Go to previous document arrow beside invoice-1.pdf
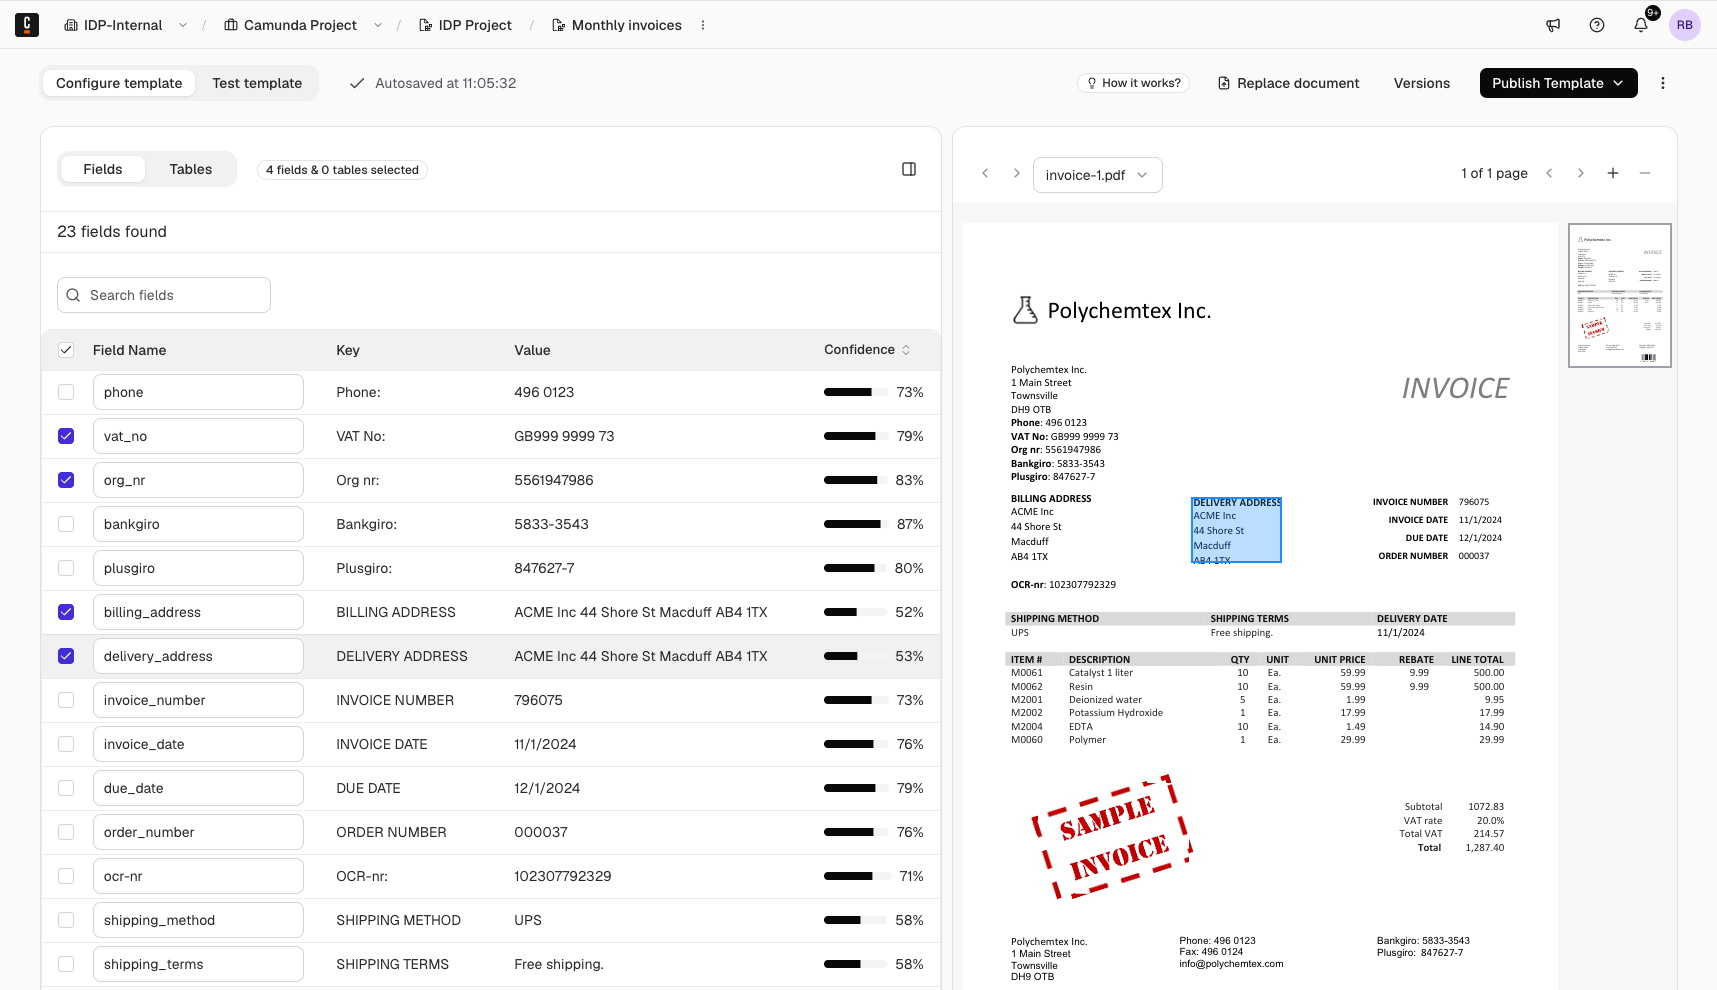 (985, 173)
